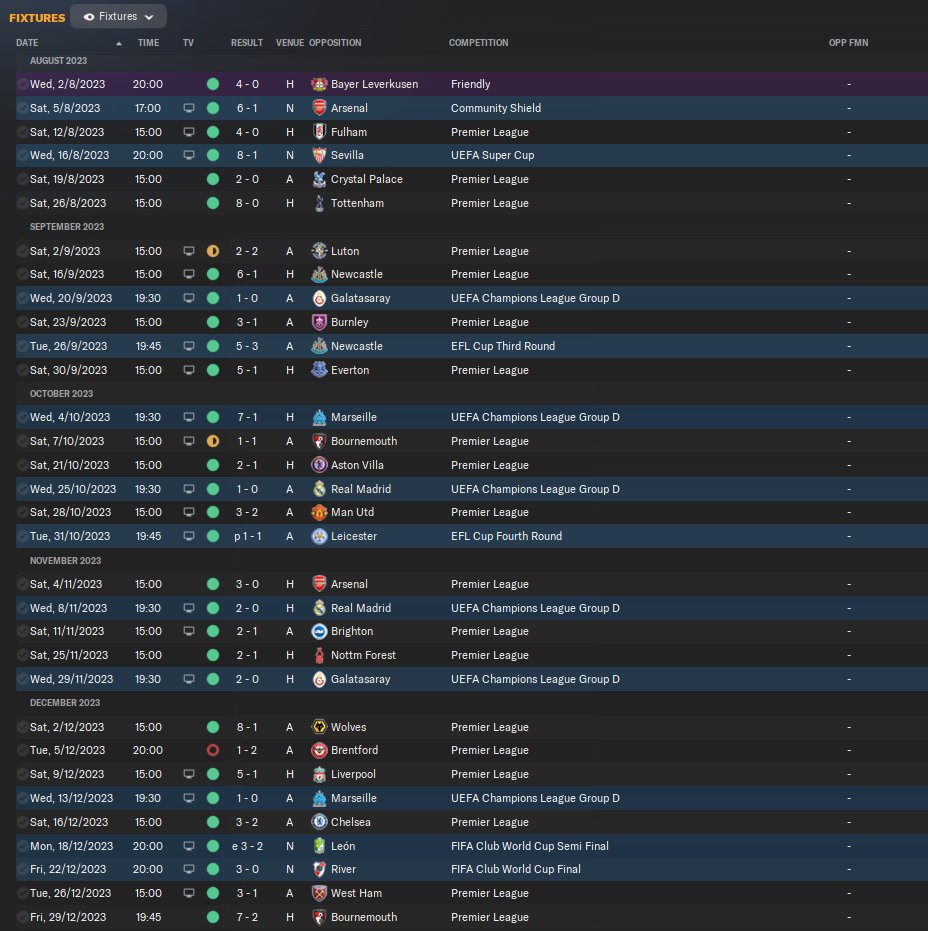The height and width of the screenshot is (931, 928).
Task: Click the Liverpool club badge
Action: click(x=319, y=774)
